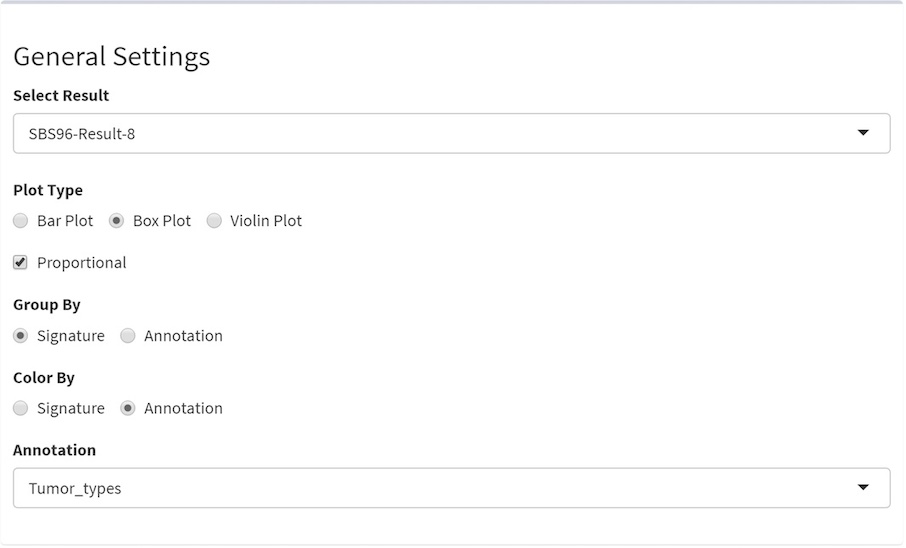The image size is (906, 548).
Task: Set Color By to Annotation
Action: coord(128,408)
